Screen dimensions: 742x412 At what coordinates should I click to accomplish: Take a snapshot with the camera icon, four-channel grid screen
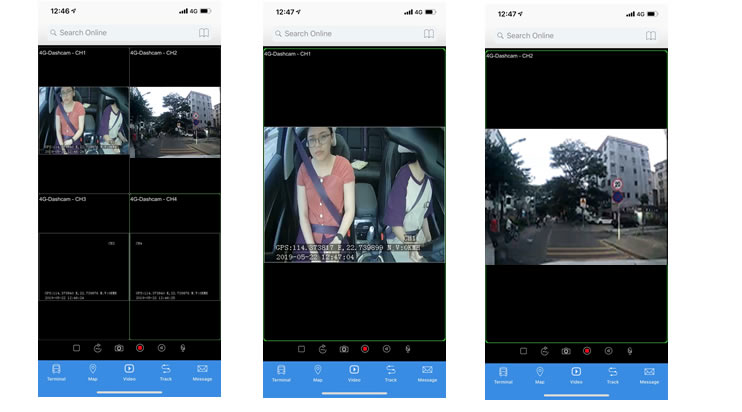point(119,348)
